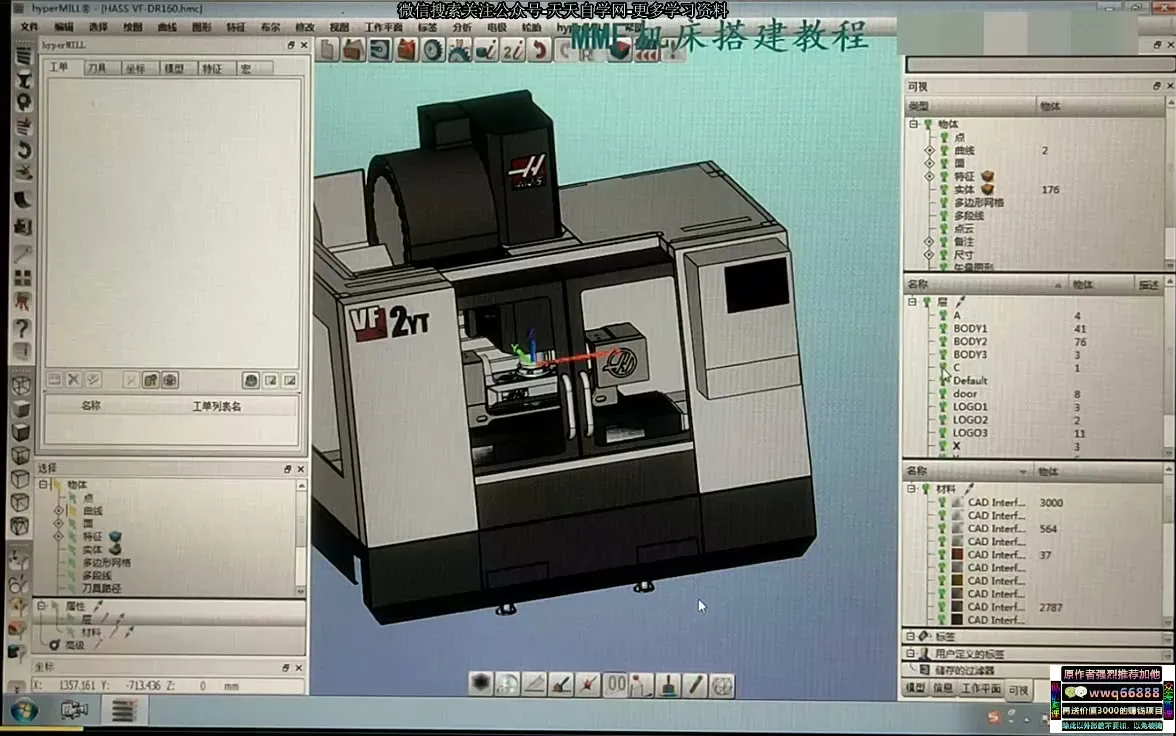Switch to the 刀具 tab in hyperMILL panel
Screen dimensions: 1176x736
pyautogui.click(x=96, y=69)
